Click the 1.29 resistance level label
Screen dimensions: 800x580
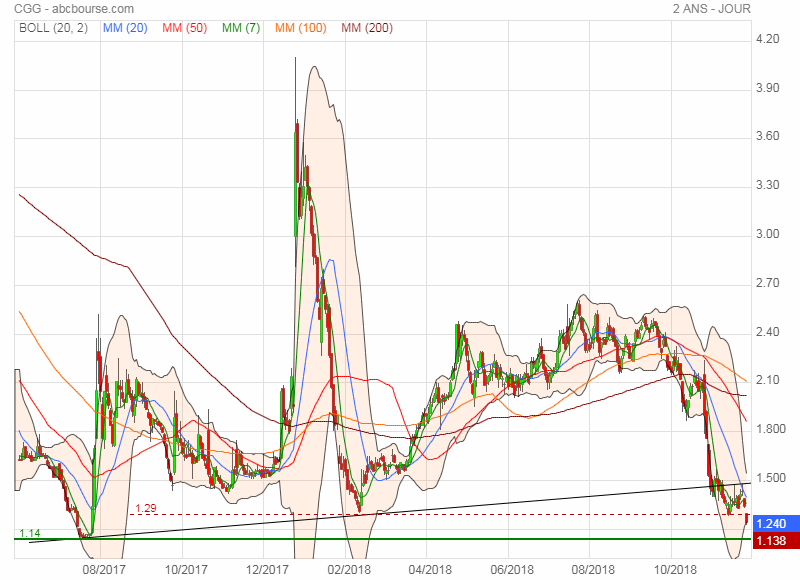pos(146,508)
